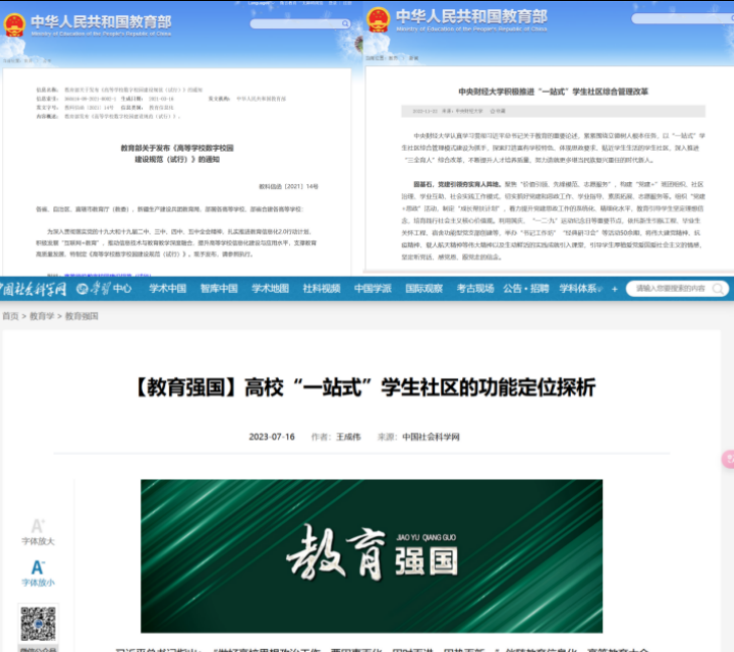Select the 社科视频 navigation item
The width and height of the screenshot is (734, 652).
323,289
